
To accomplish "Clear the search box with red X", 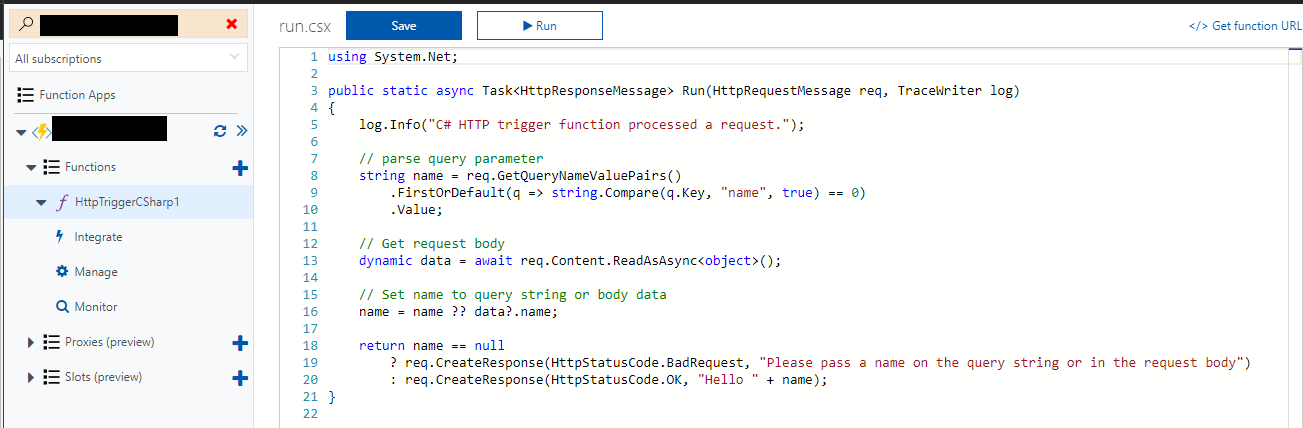I will 232,24.
